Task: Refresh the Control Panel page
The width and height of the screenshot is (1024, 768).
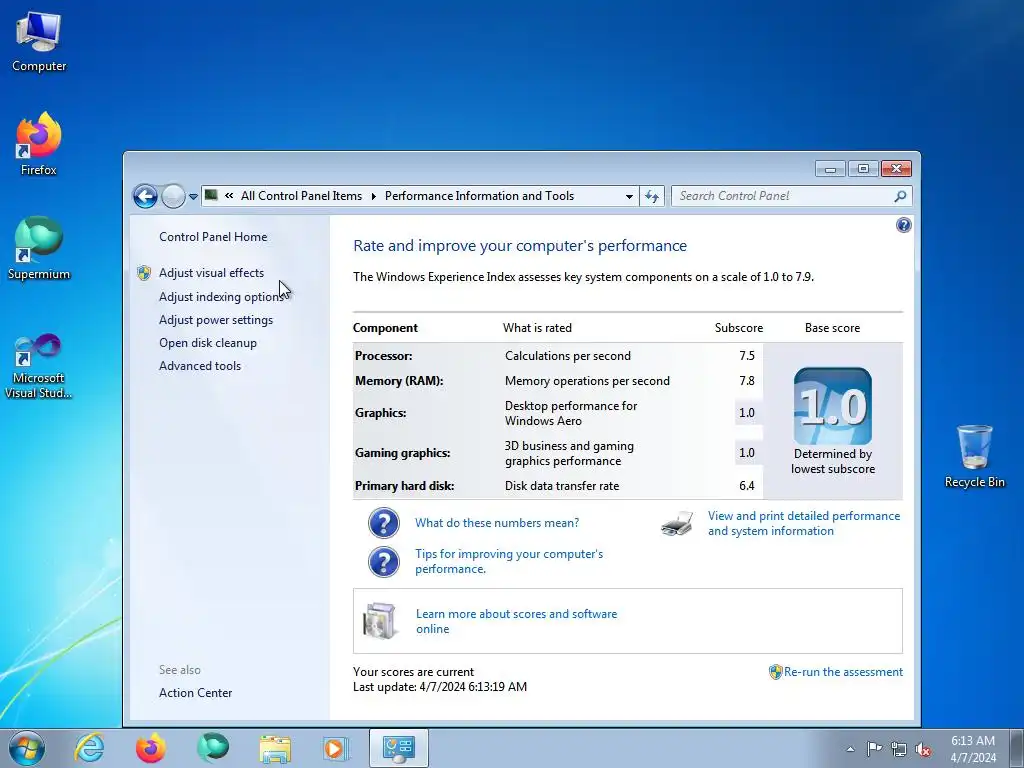Action: 652,196
